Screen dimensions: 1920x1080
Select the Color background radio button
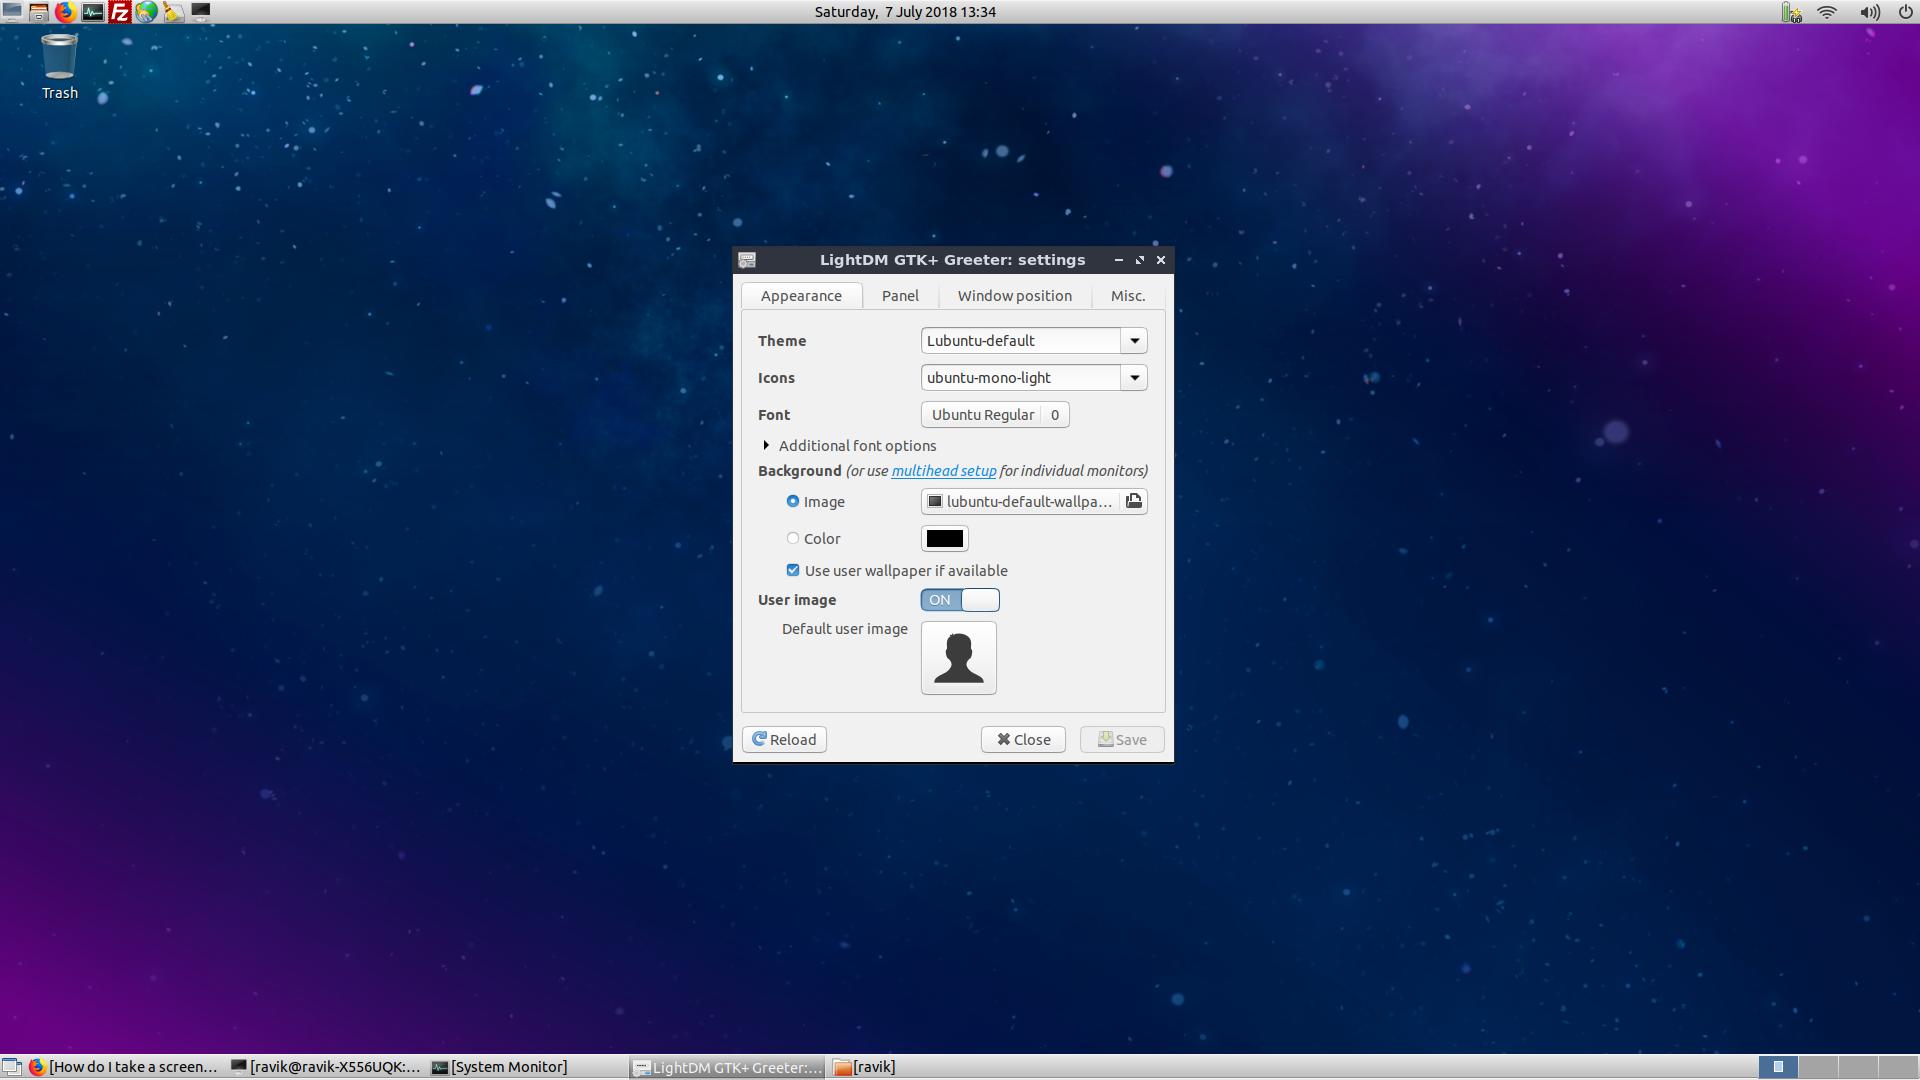(793, 538)
